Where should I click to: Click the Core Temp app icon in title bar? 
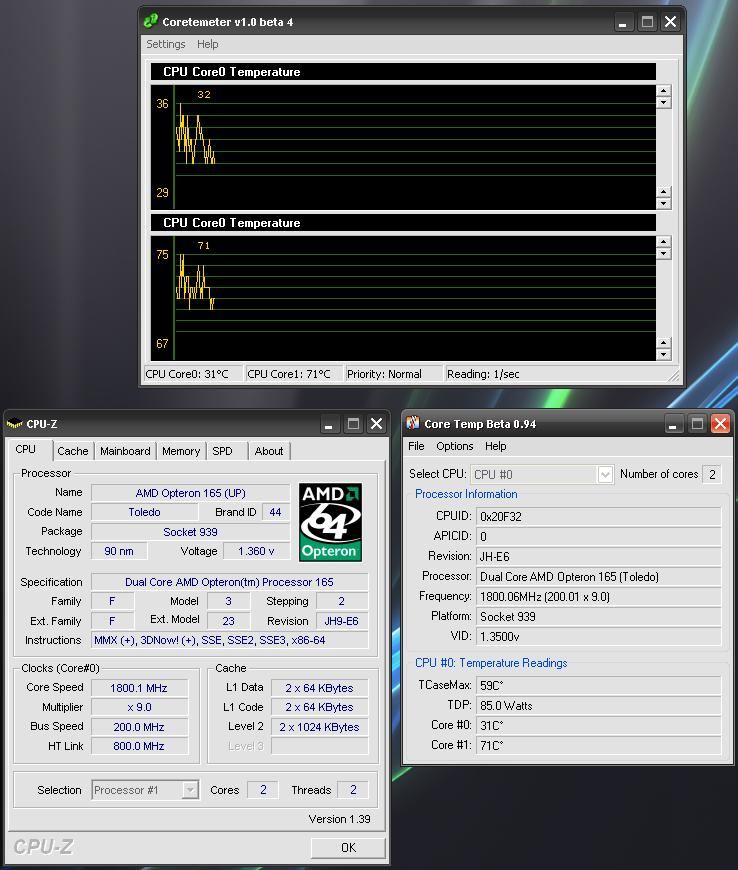pos(413,423)
